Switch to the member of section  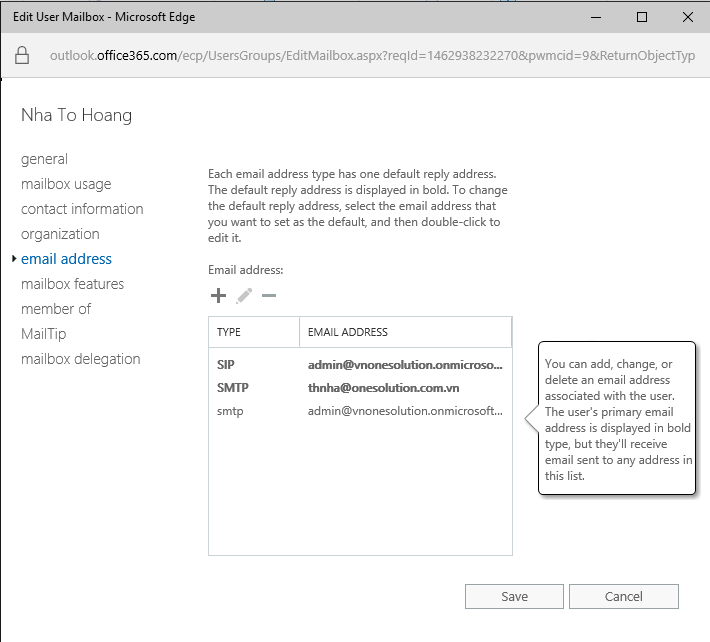pos(56,309)
